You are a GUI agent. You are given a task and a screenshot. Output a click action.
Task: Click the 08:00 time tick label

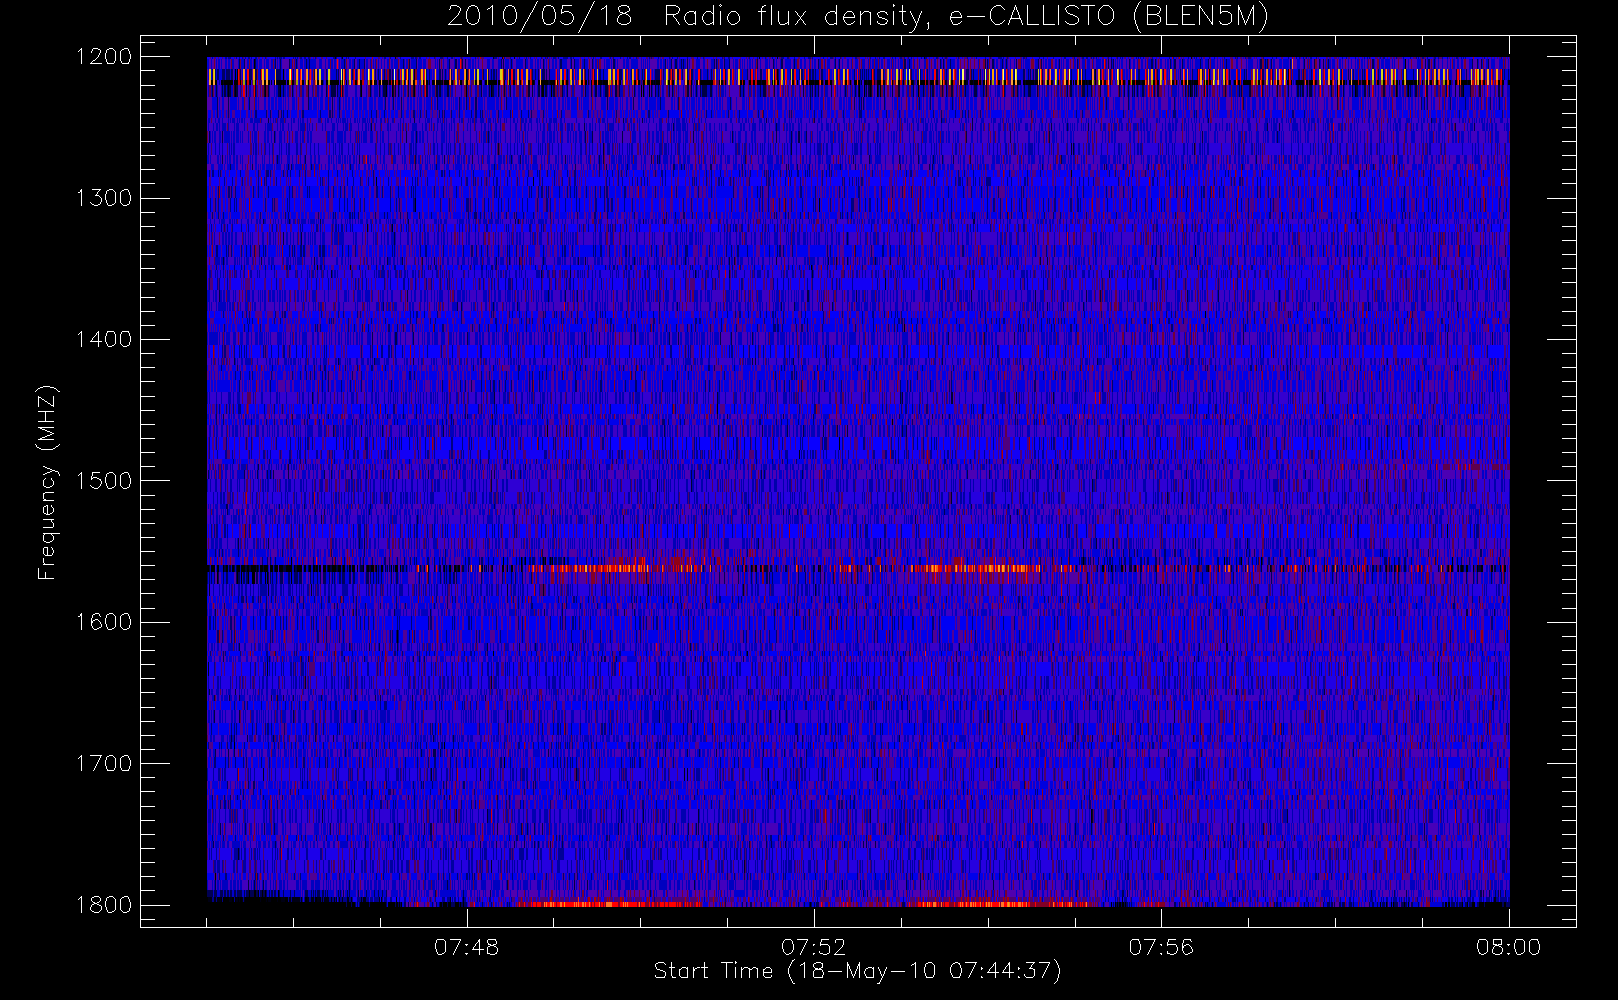point(1508,947)
